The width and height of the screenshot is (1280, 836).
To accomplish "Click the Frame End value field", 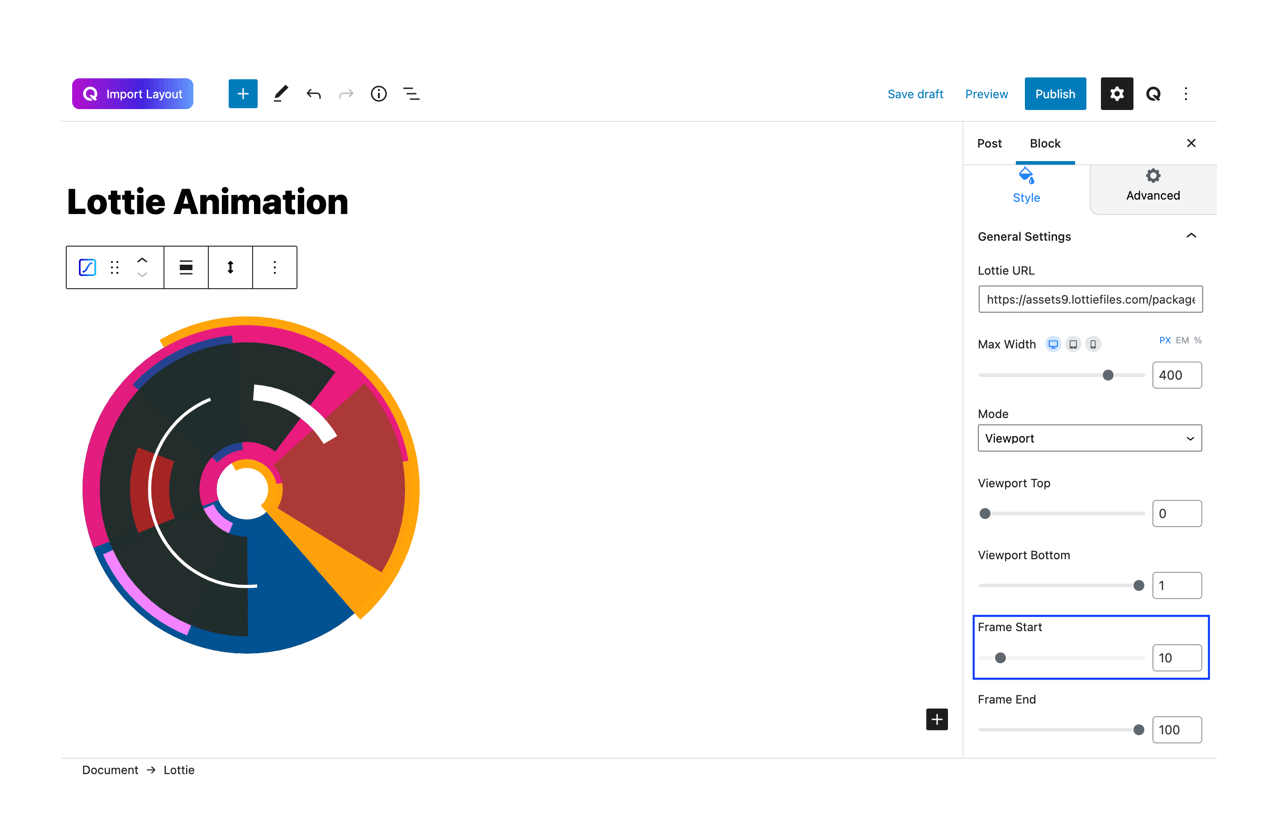I will tap(1177, 730).
